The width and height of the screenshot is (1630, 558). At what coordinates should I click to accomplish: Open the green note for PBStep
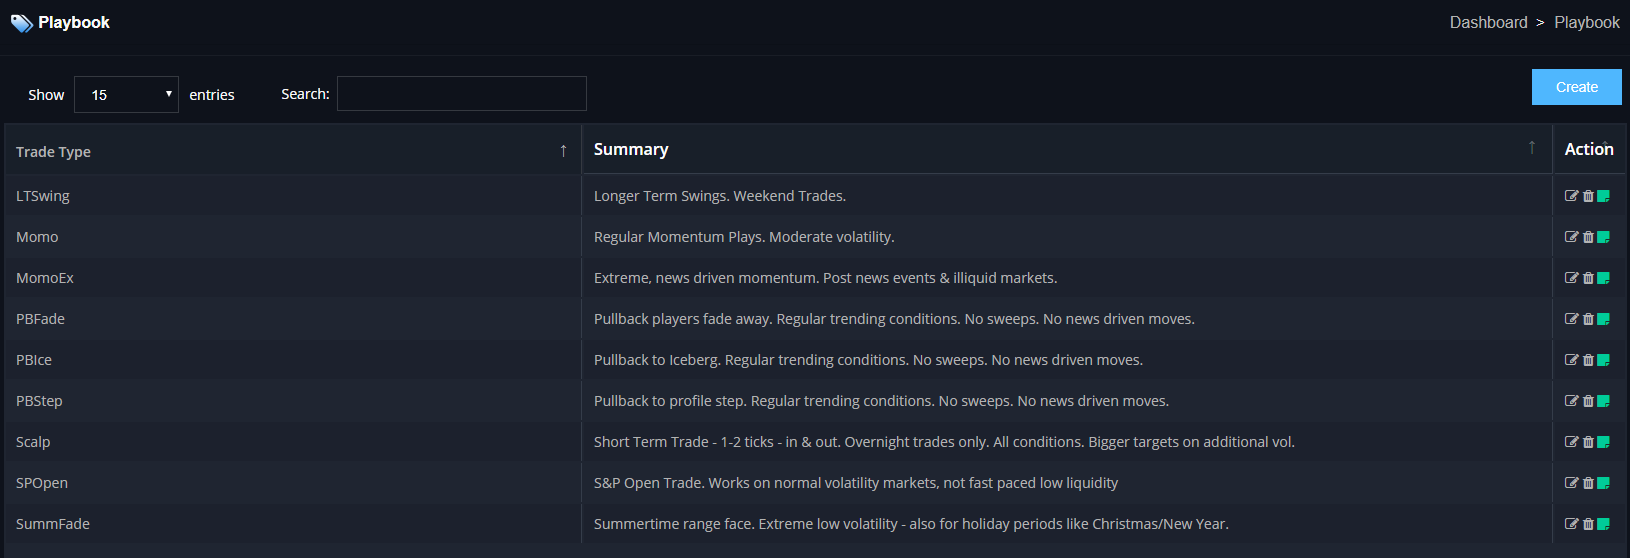1603,401
